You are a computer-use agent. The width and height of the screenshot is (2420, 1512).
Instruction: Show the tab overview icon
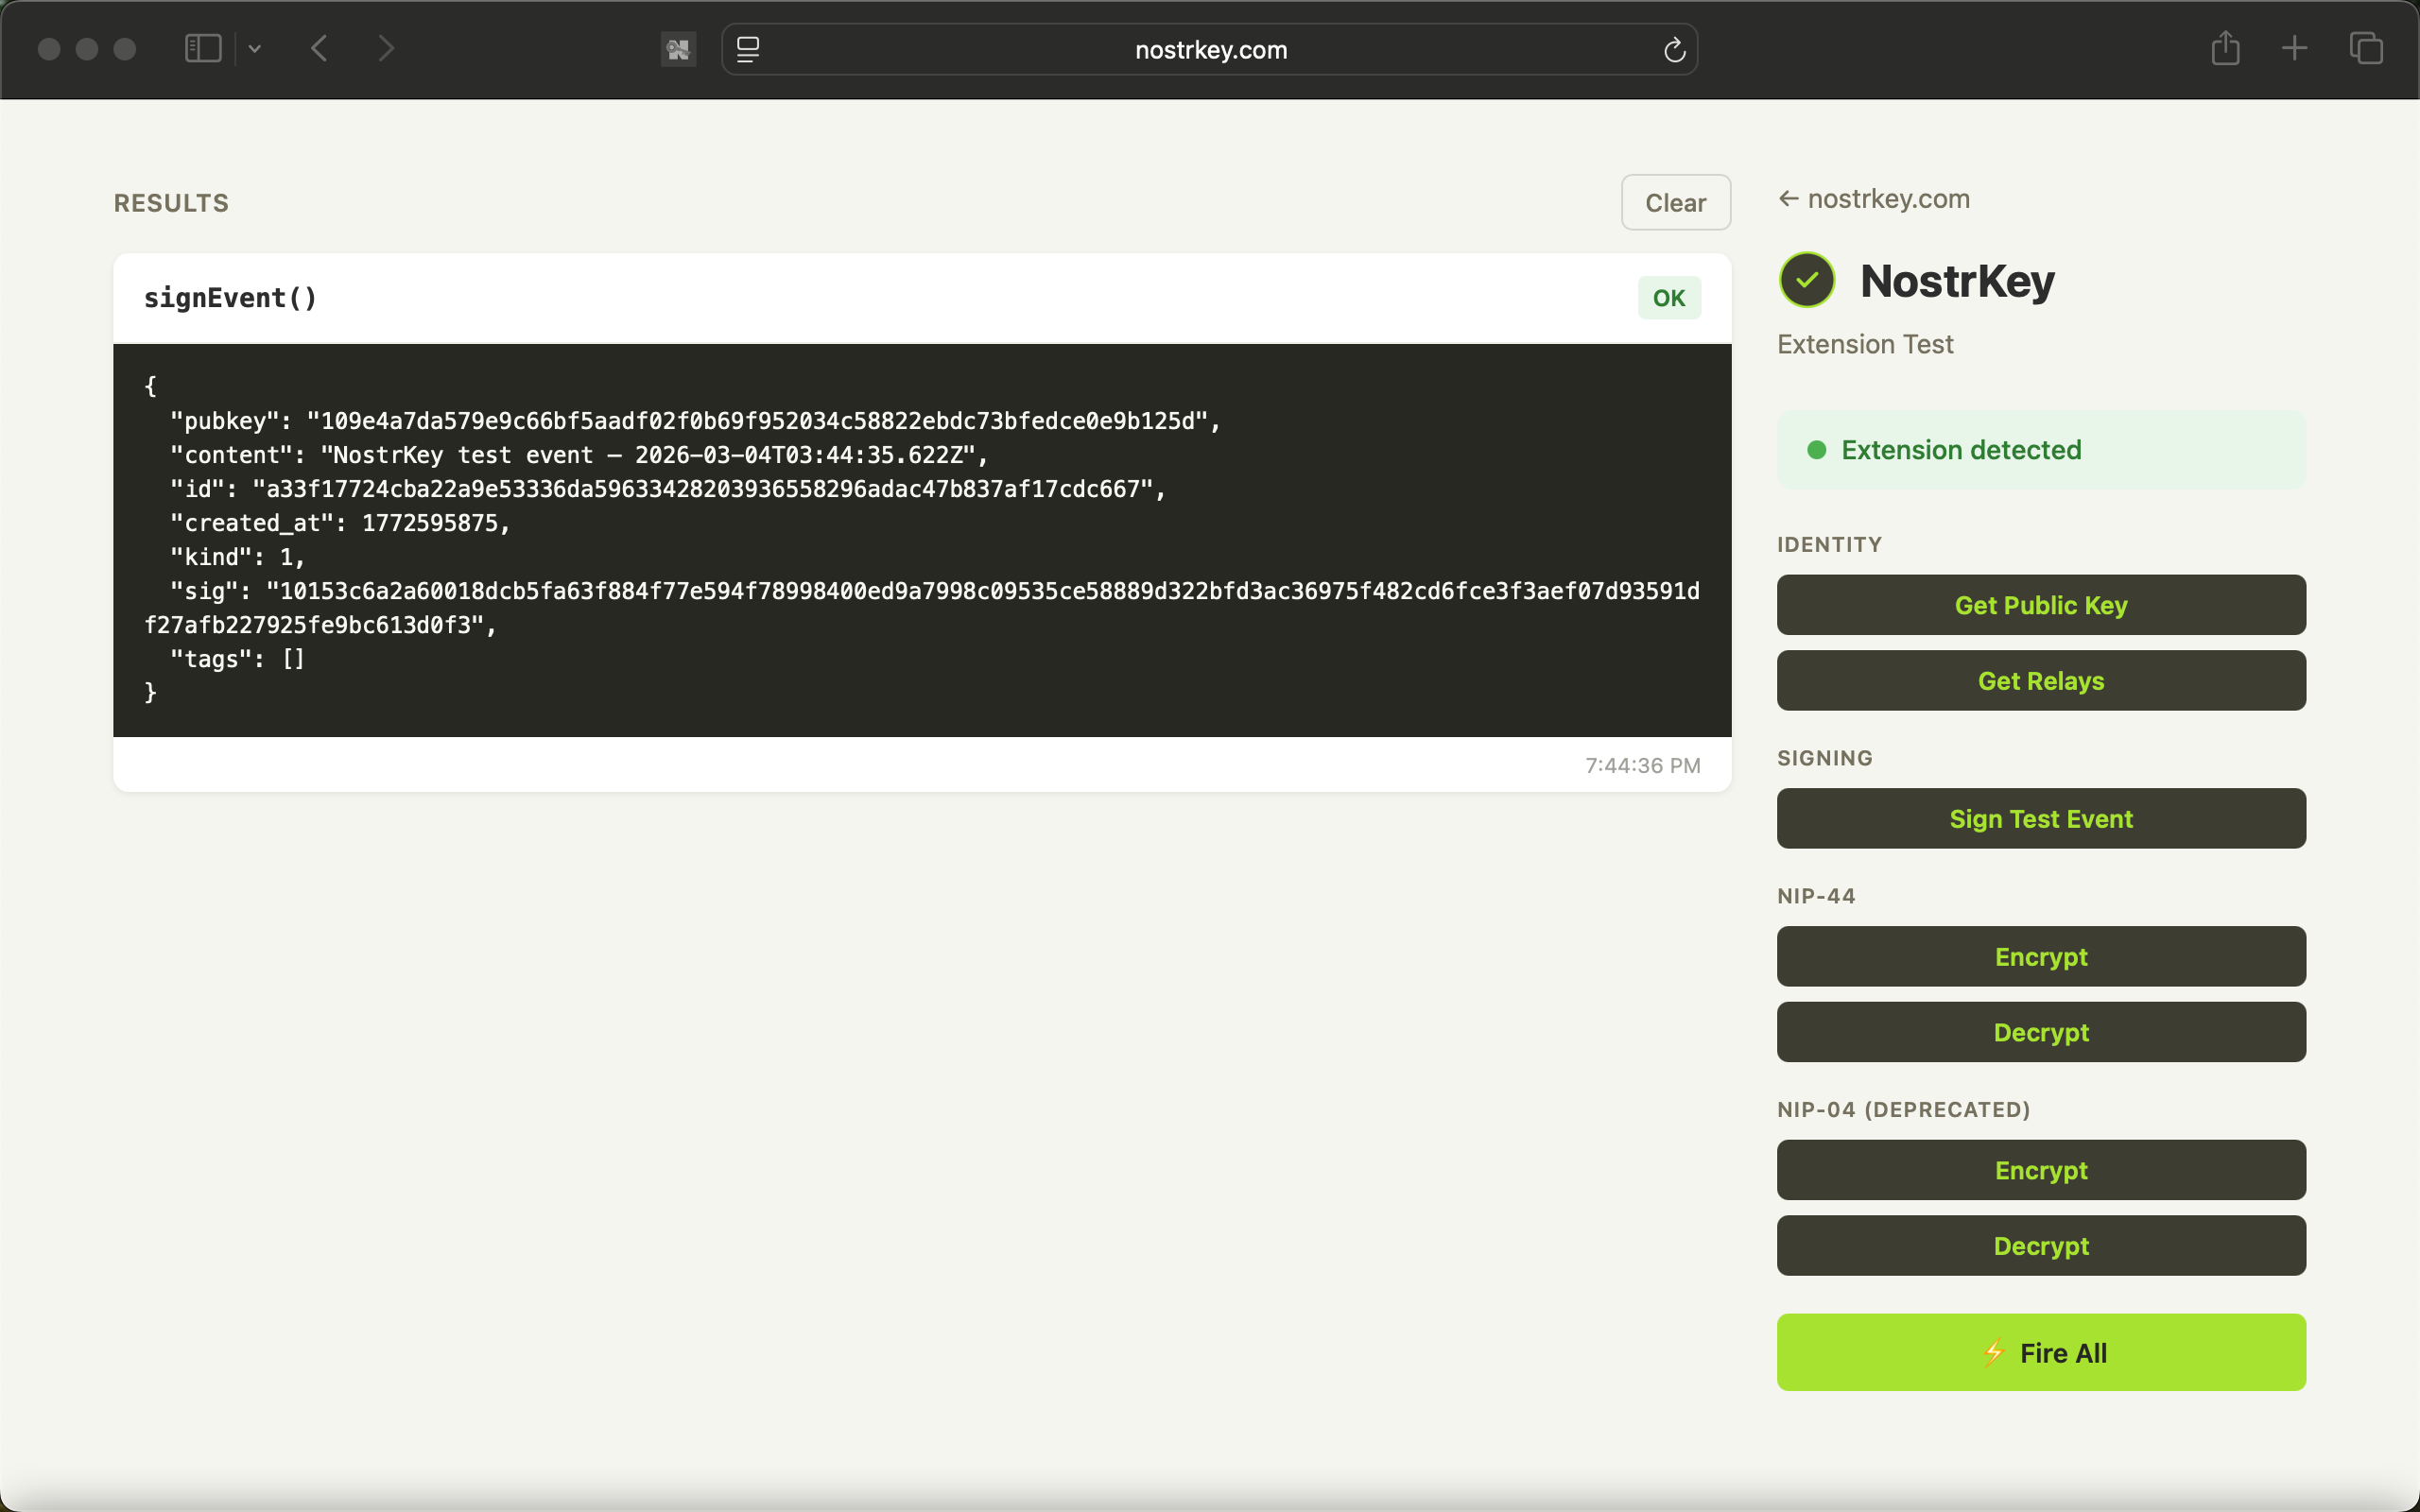click(2366, 48)
